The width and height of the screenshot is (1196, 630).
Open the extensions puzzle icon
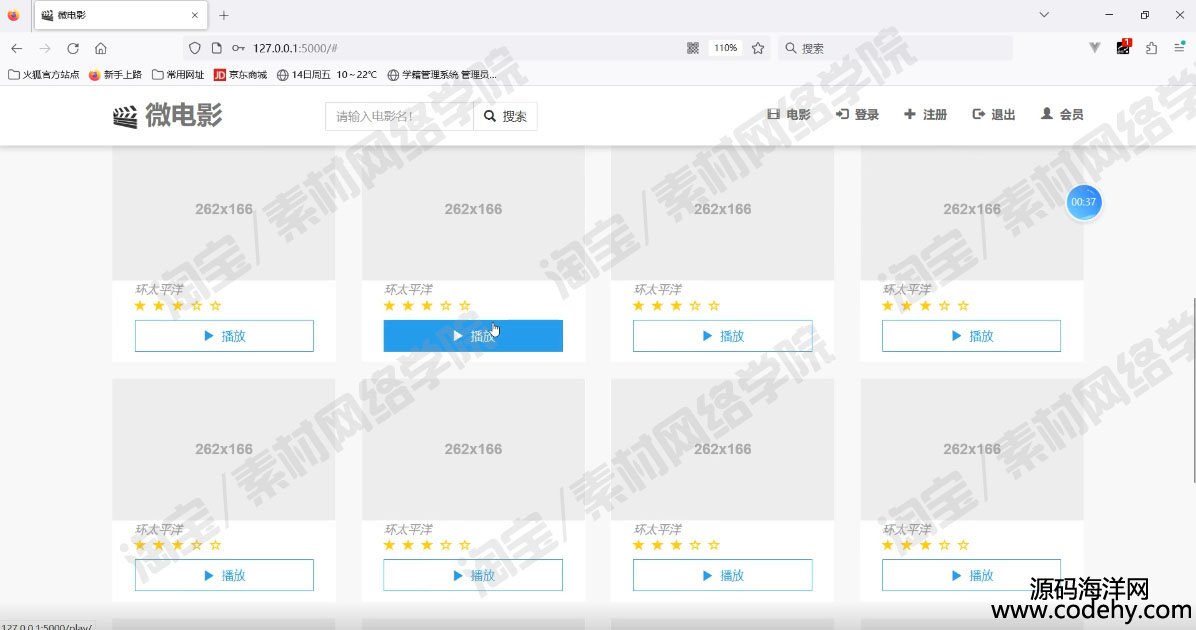pyautogui.click(x=1151, y=48)
